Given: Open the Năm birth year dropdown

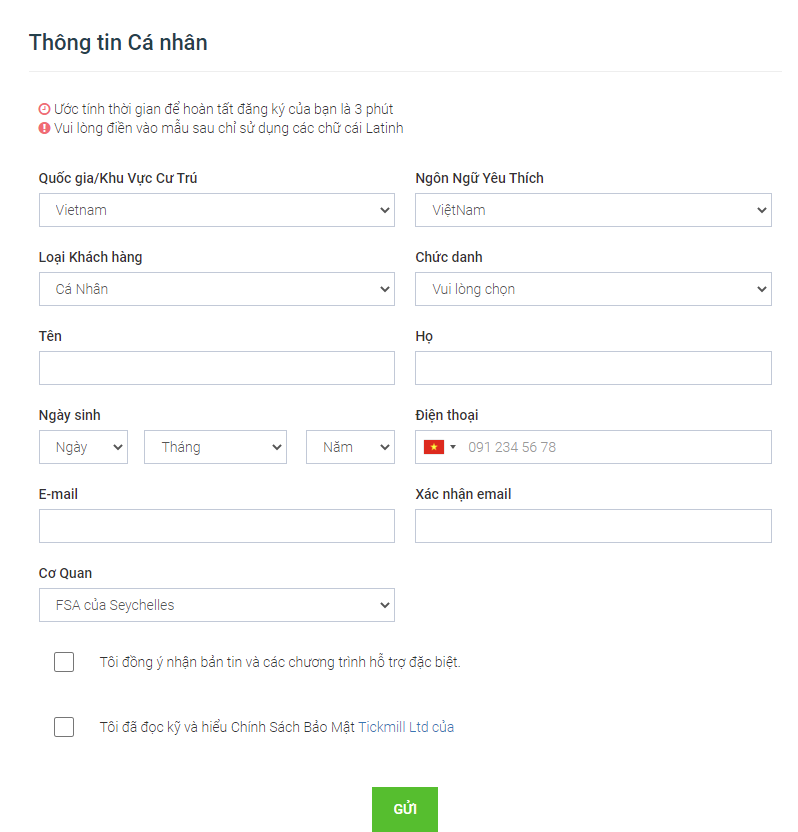Looking at the screenshot, I should [x=350, y=447].
